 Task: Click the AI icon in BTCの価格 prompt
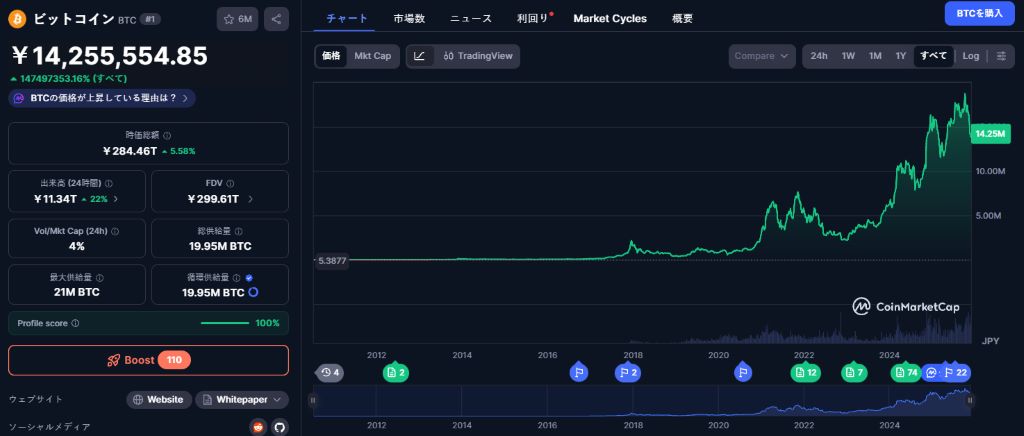pyautogui.click(x=20, y=98)
